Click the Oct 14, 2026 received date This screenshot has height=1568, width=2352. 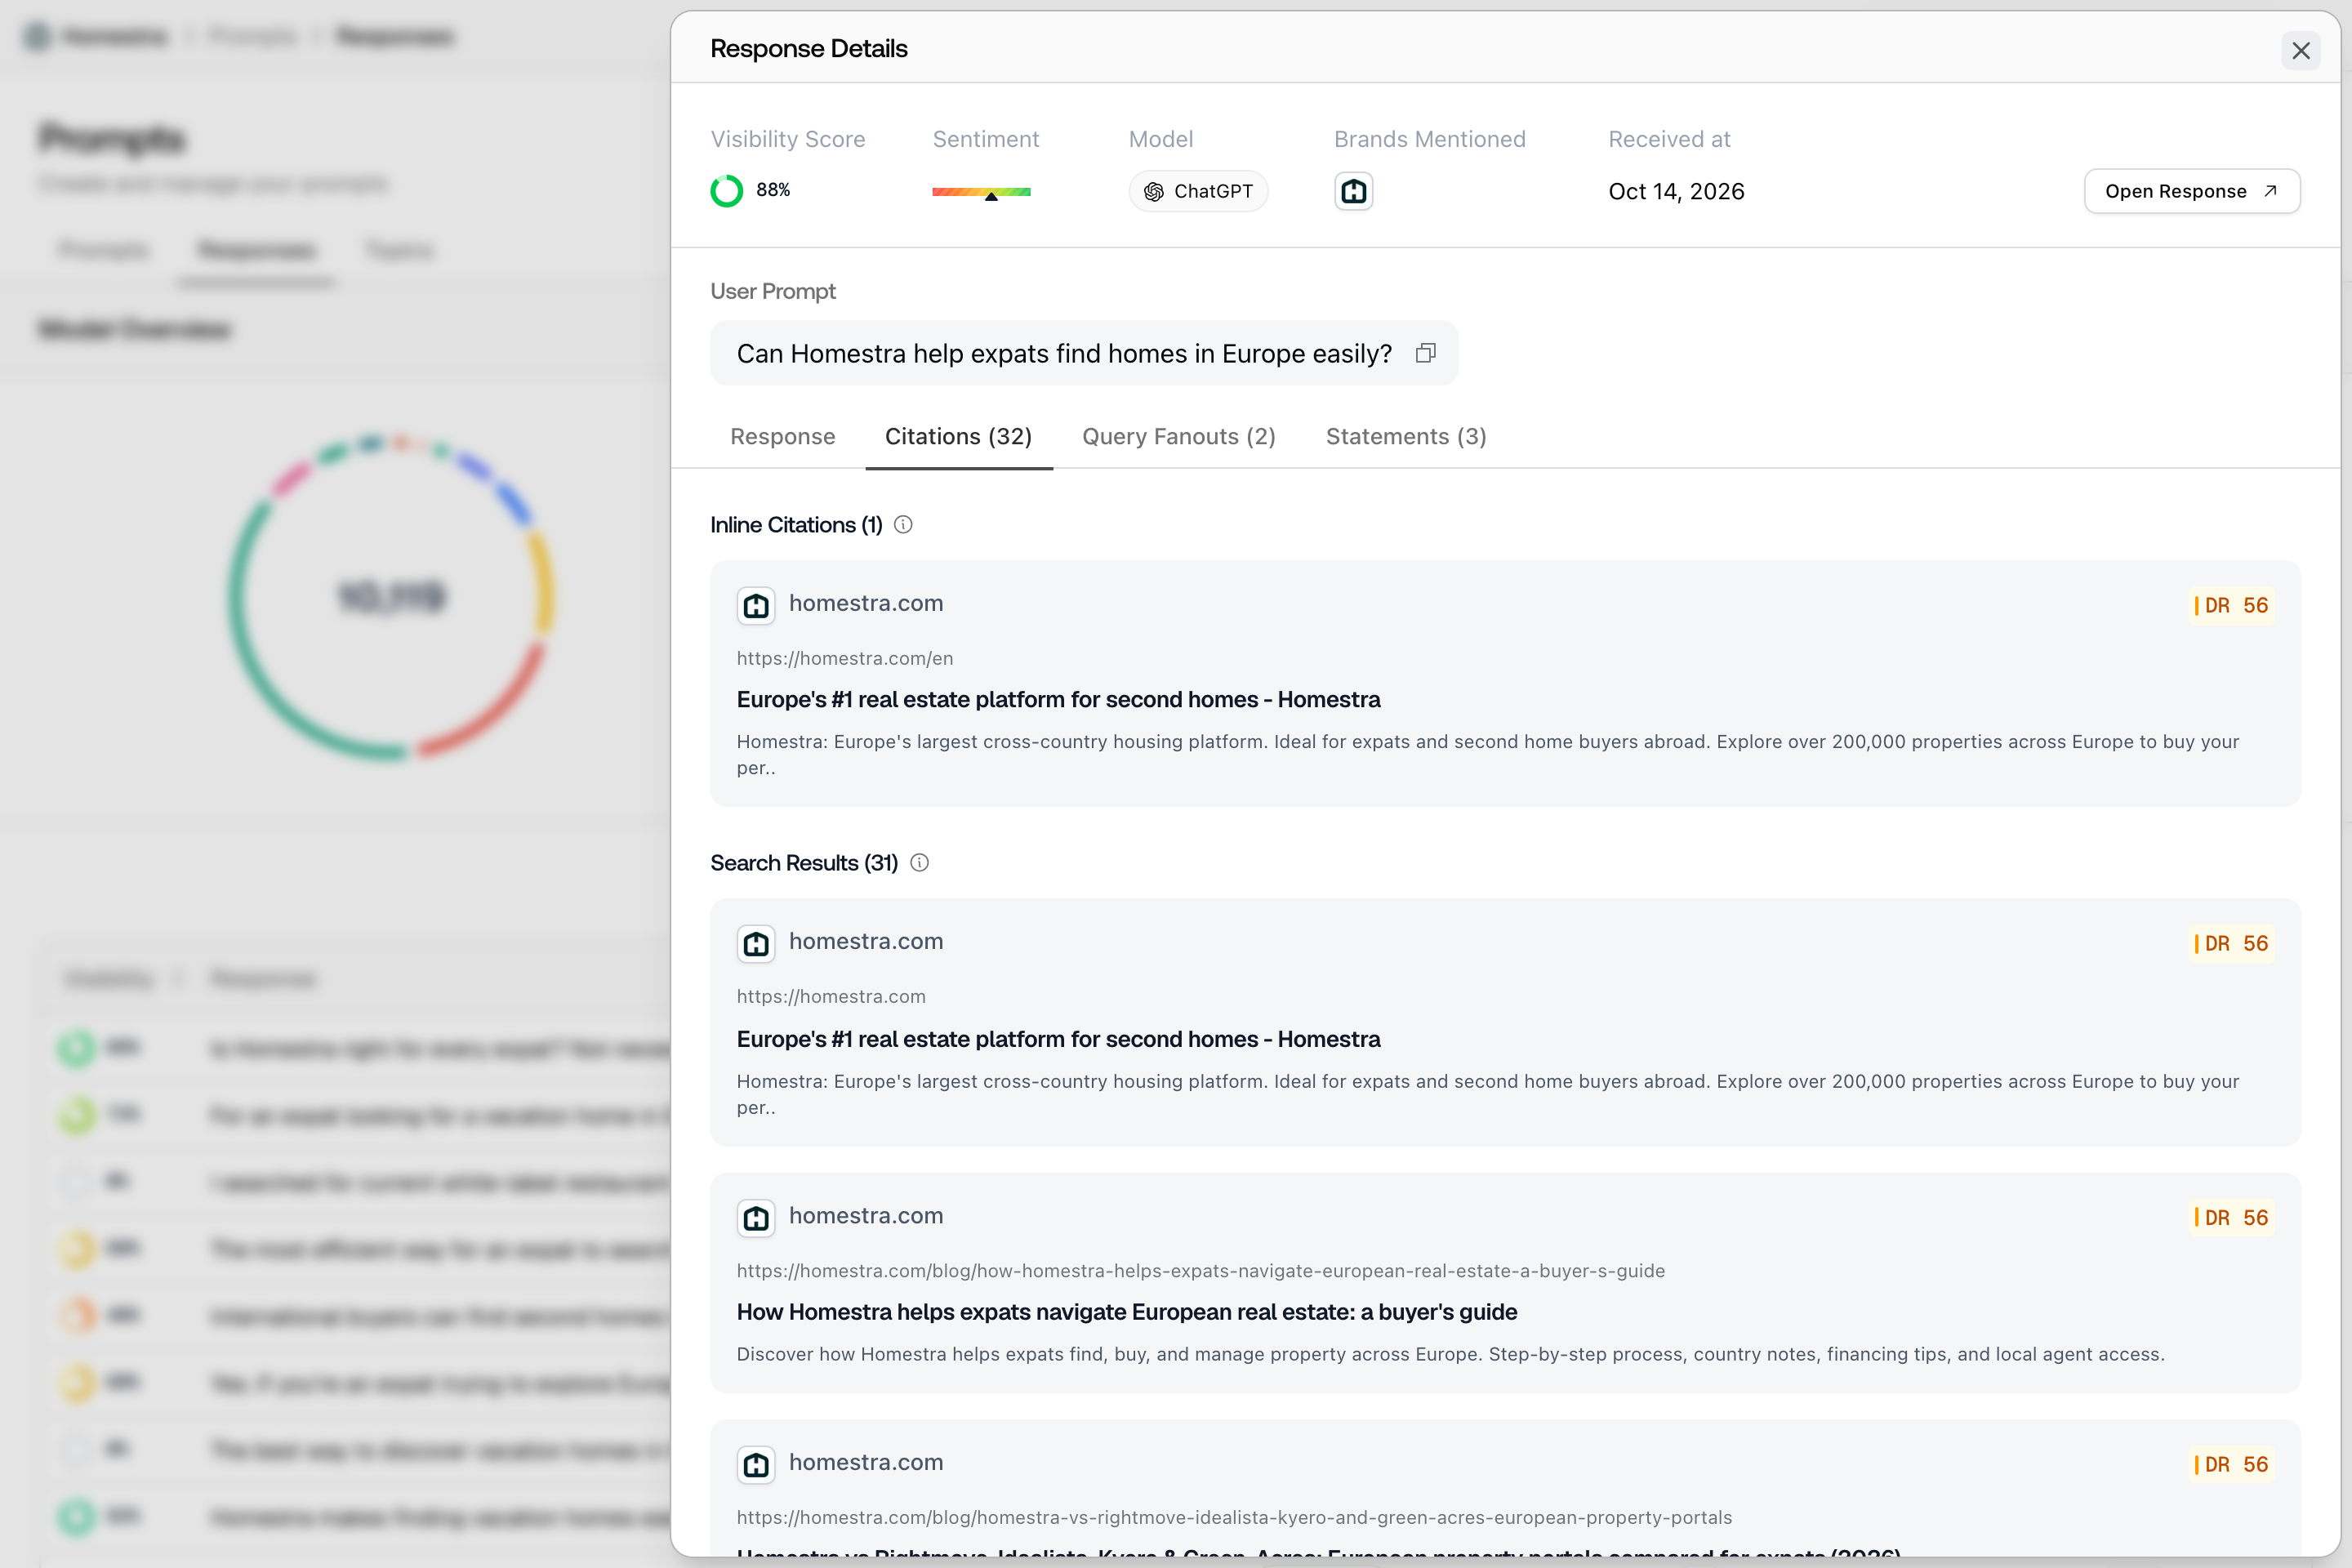coord(1676,191)
